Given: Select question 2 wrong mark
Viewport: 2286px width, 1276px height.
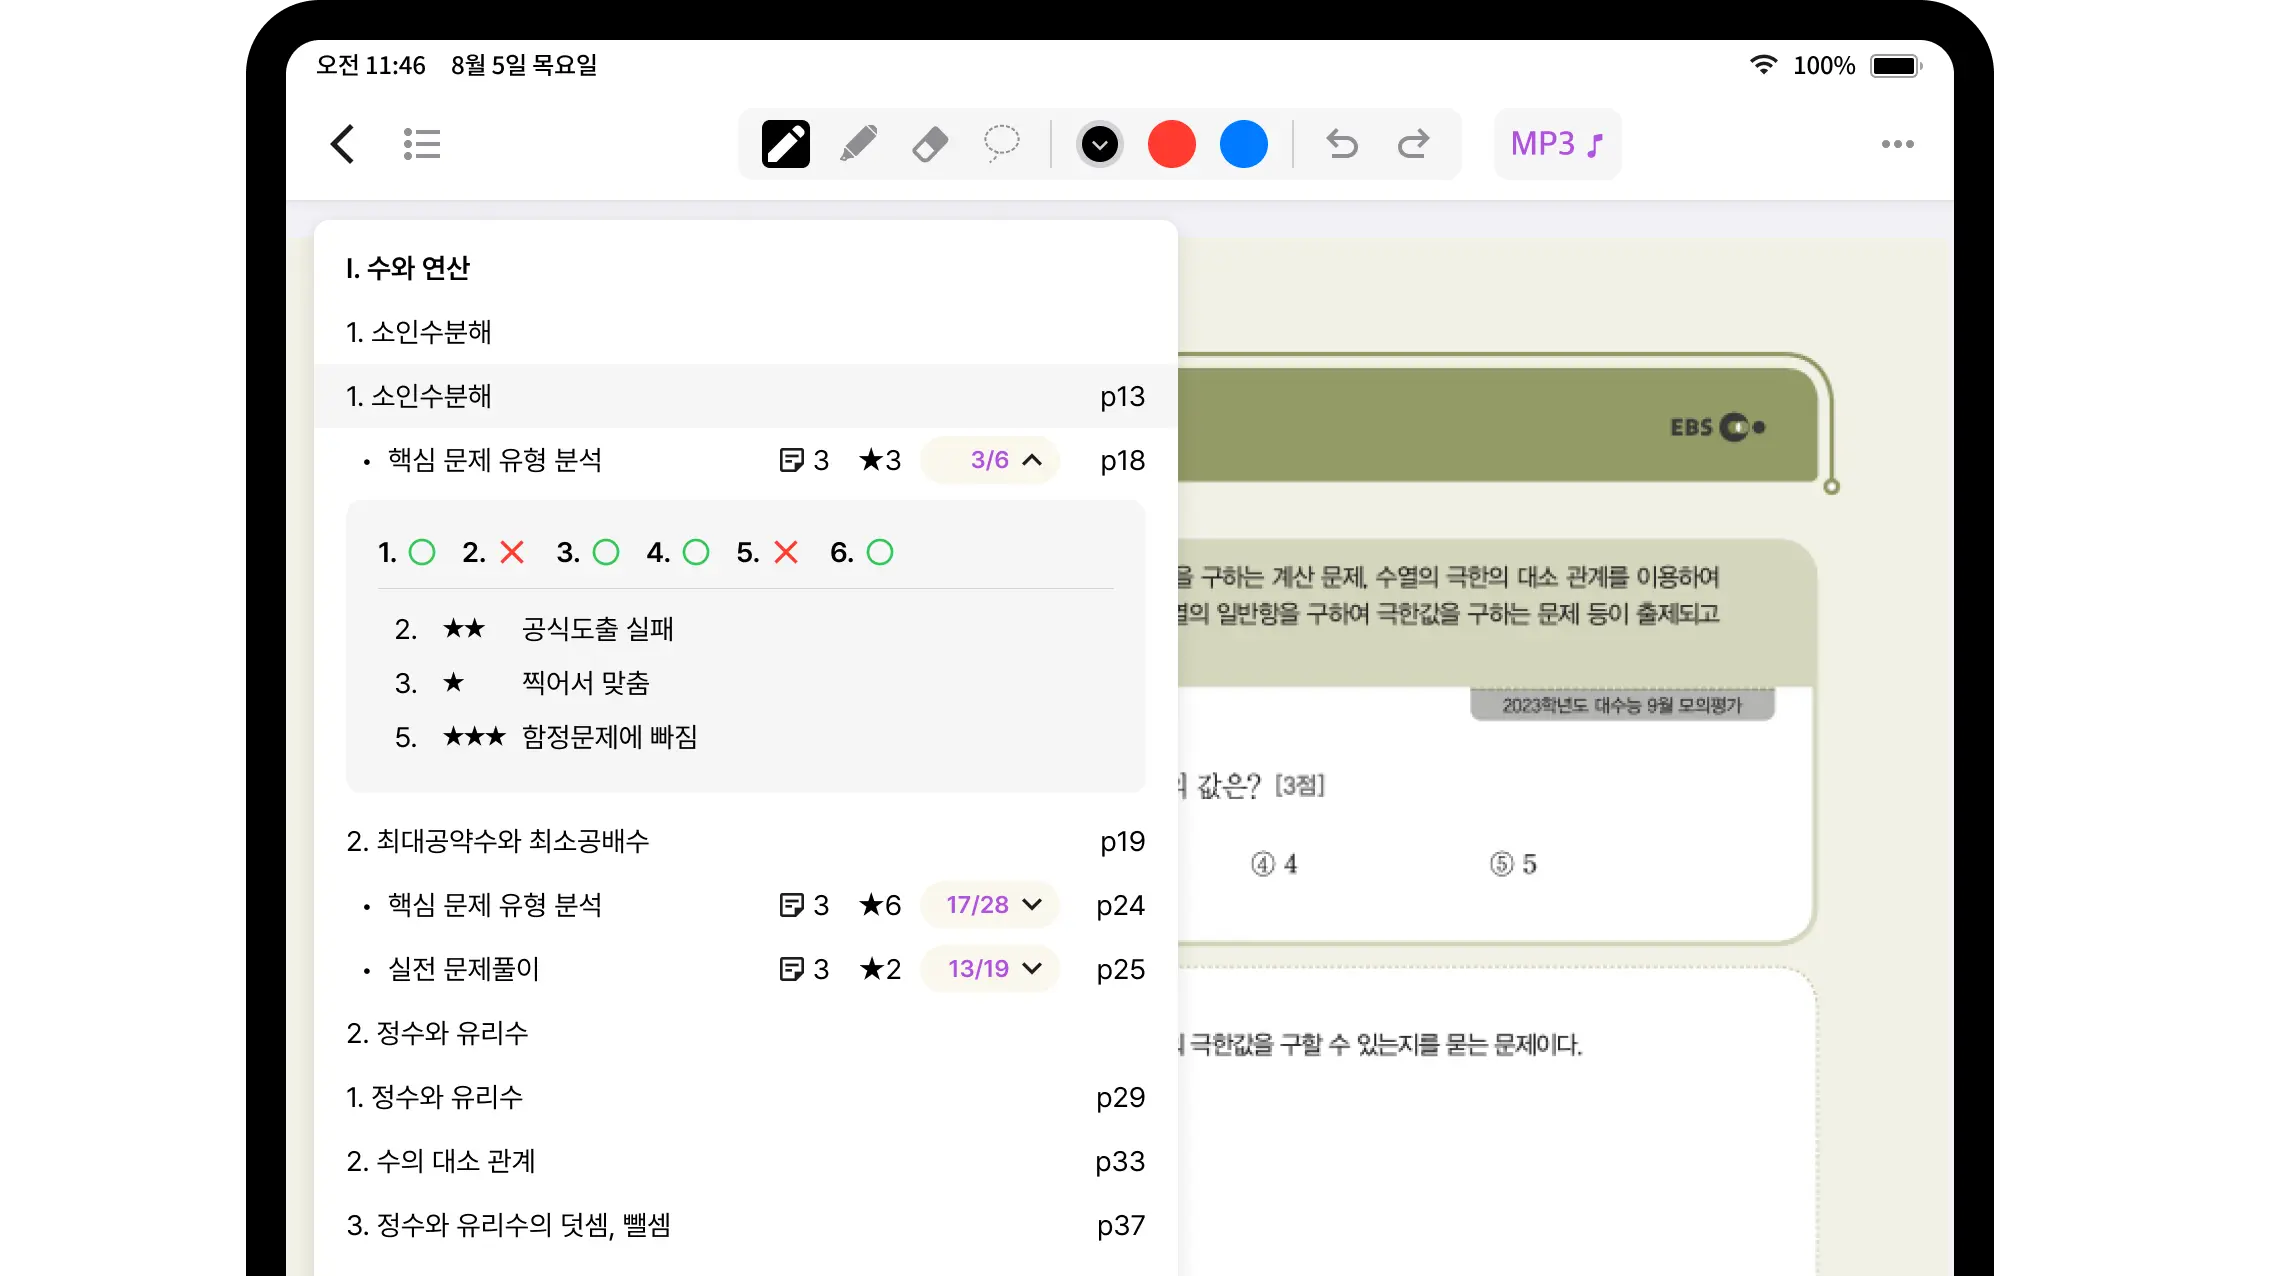Looking at the screenshot, I should [512, 552].
